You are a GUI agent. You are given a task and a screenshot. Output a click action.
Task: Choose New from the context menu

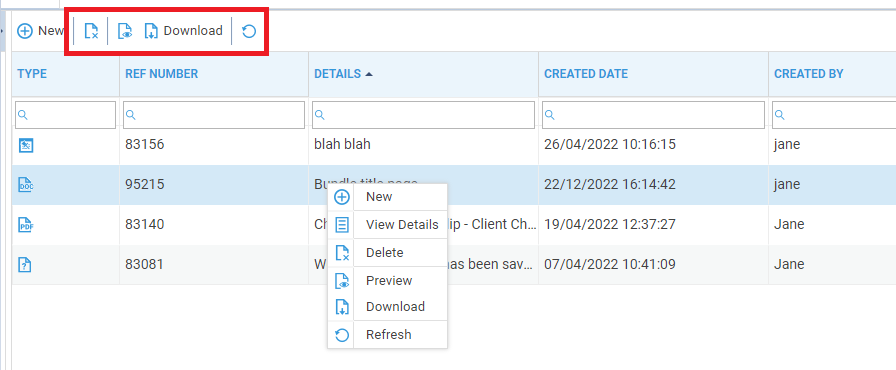coord(387,197)
